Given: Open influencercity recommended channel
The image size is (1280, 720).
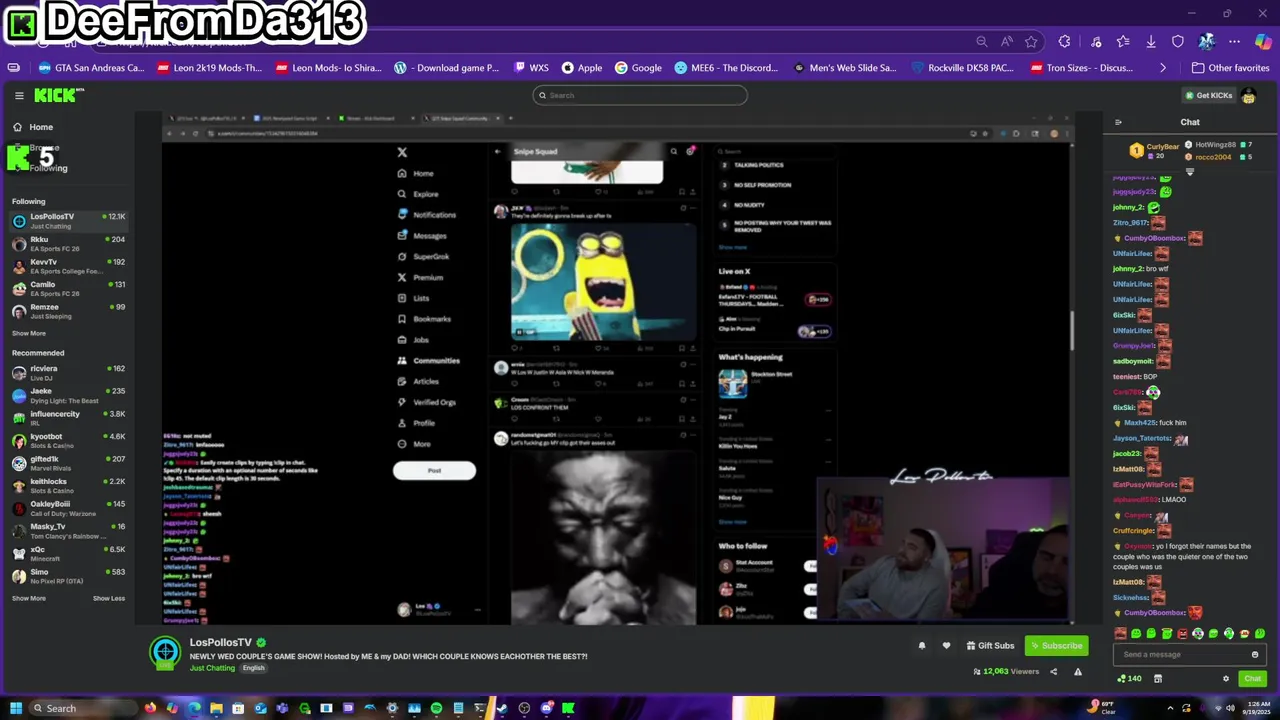Looking at the screenshot, I should point(68,418).
